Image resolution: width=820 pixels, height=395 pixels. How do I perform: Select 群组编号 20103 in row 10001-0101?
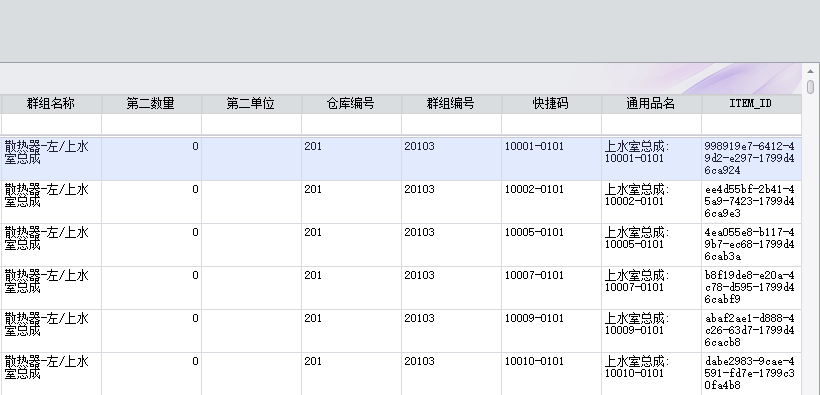coord(451,159)
